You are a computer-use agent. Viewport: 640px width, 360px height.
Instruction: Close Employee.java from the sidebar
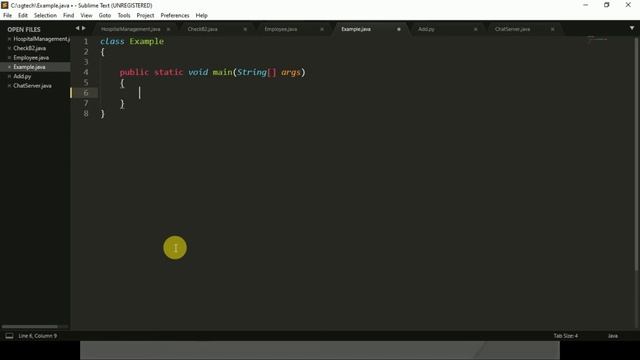pyautogui.click(x=9, y=58)
